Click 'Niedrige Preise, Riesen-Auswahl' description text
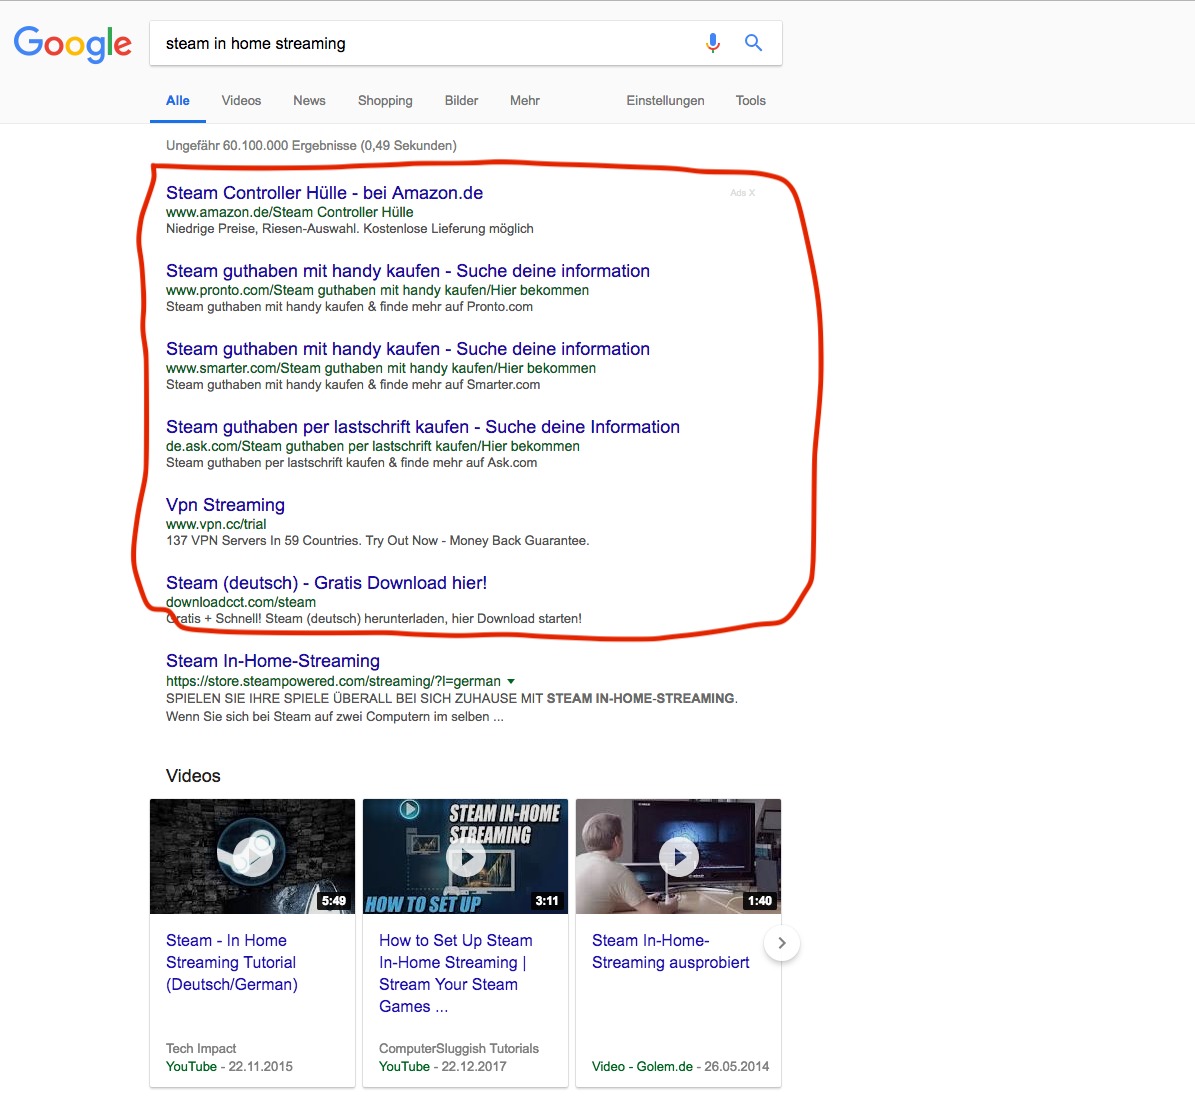 [350, 229]
